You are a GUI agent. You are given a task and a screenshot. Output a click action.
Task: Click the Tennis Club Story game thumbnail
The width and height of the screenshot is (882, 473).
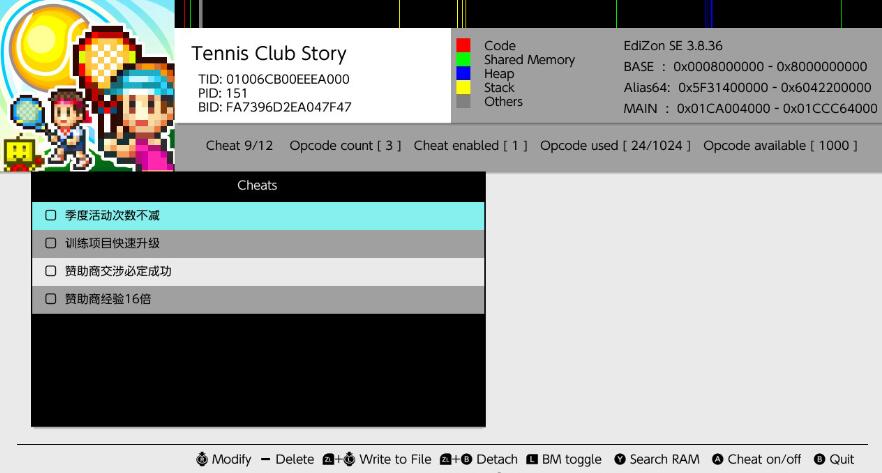tap(87, 86)
